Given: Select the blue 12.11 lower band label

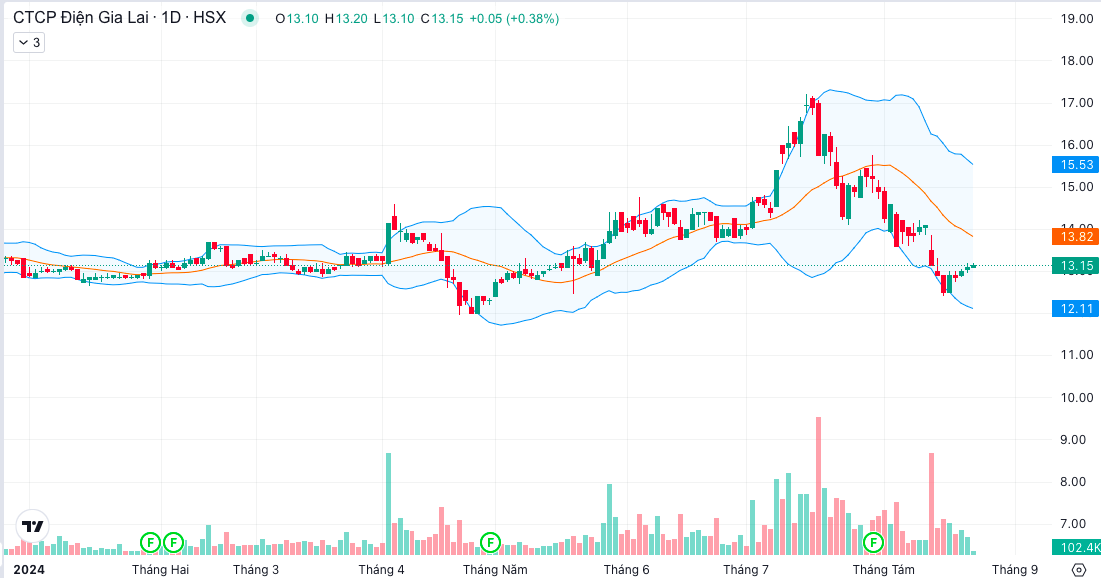Looking at the screenshot, I should (x=1076, y=308).
